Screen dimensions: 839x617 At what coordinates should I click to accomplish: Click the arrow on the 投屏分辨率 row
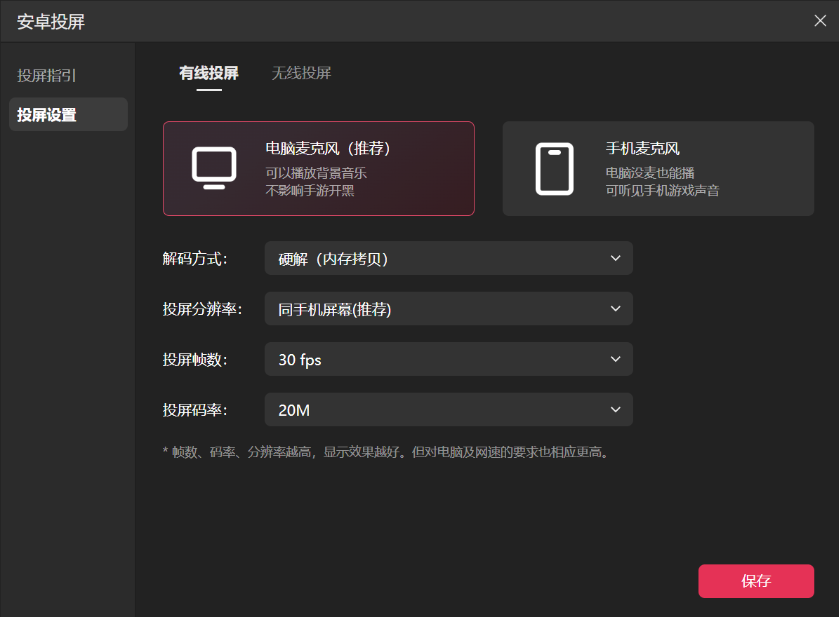coord(615,309)
